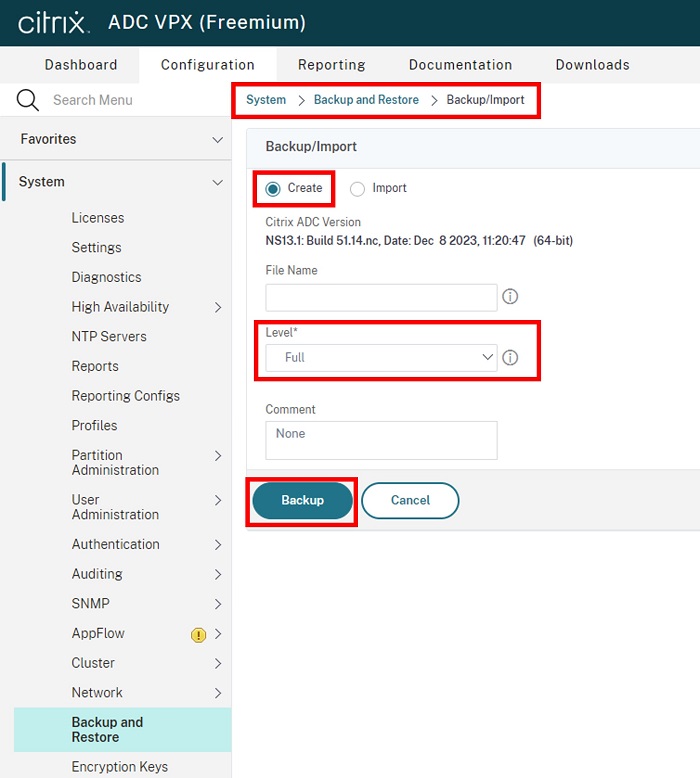Select Backup and Restore sidebar item
700x778 pixels.
123,729
